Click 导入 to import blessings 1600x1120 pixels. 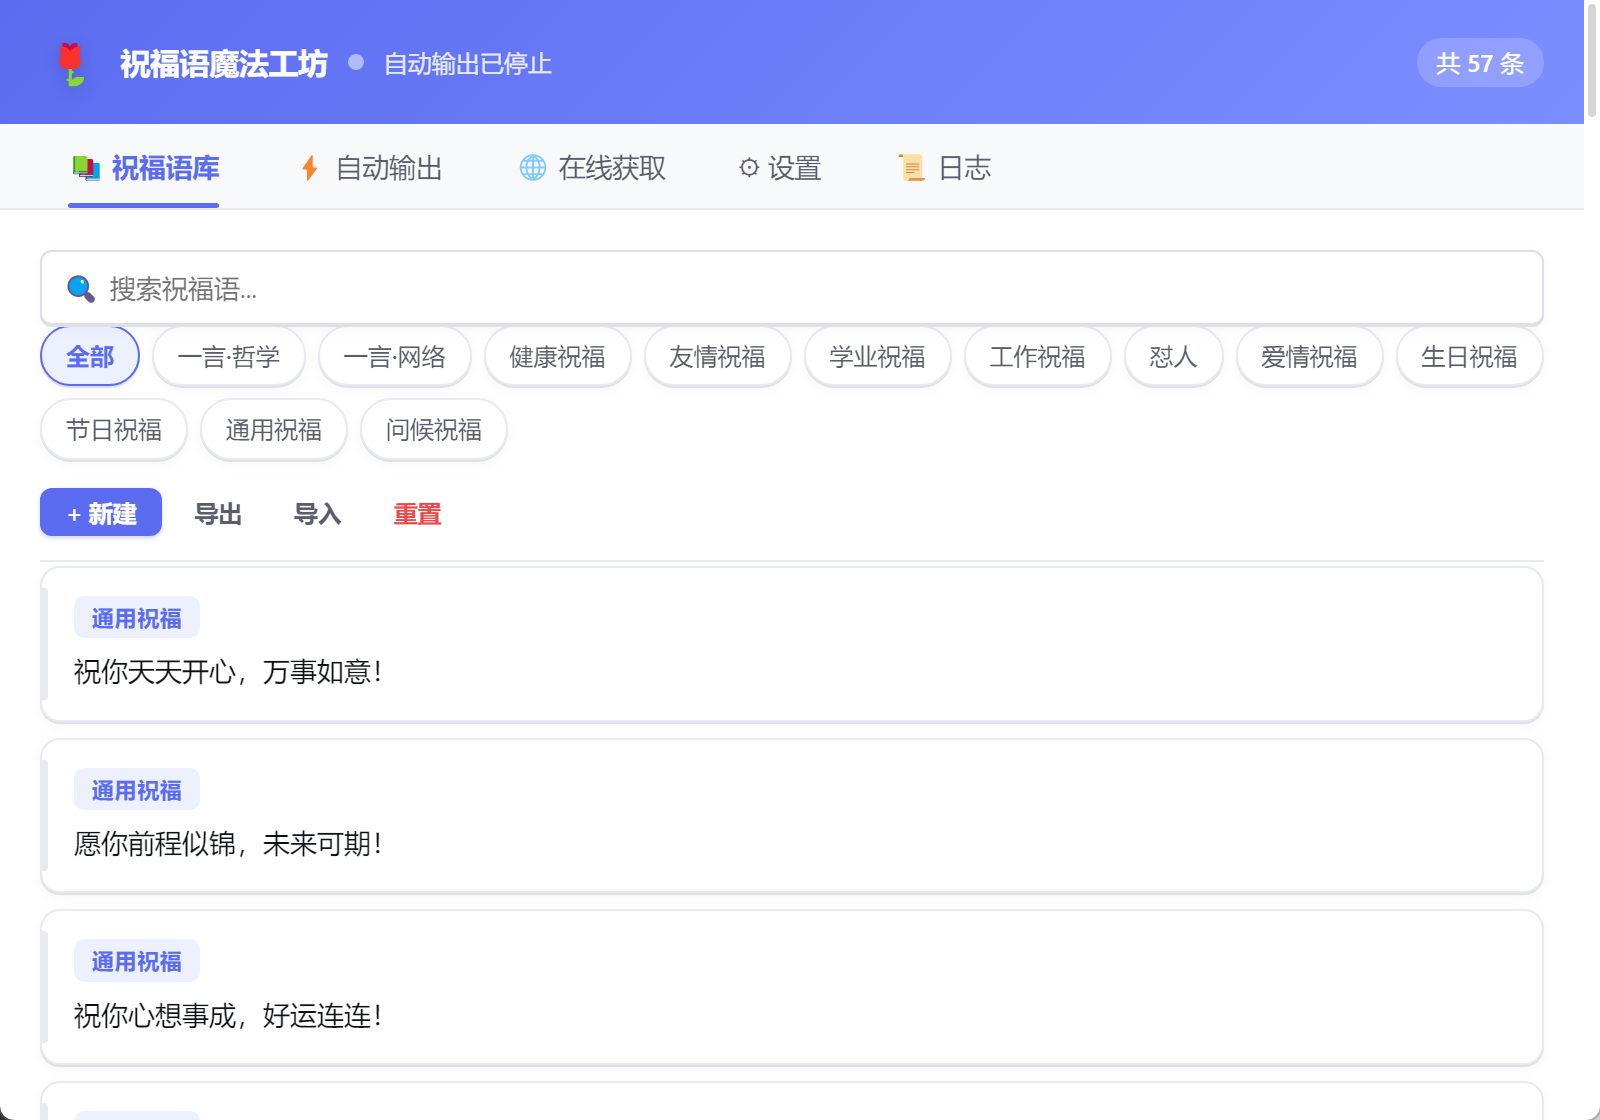tap(318, 514)
